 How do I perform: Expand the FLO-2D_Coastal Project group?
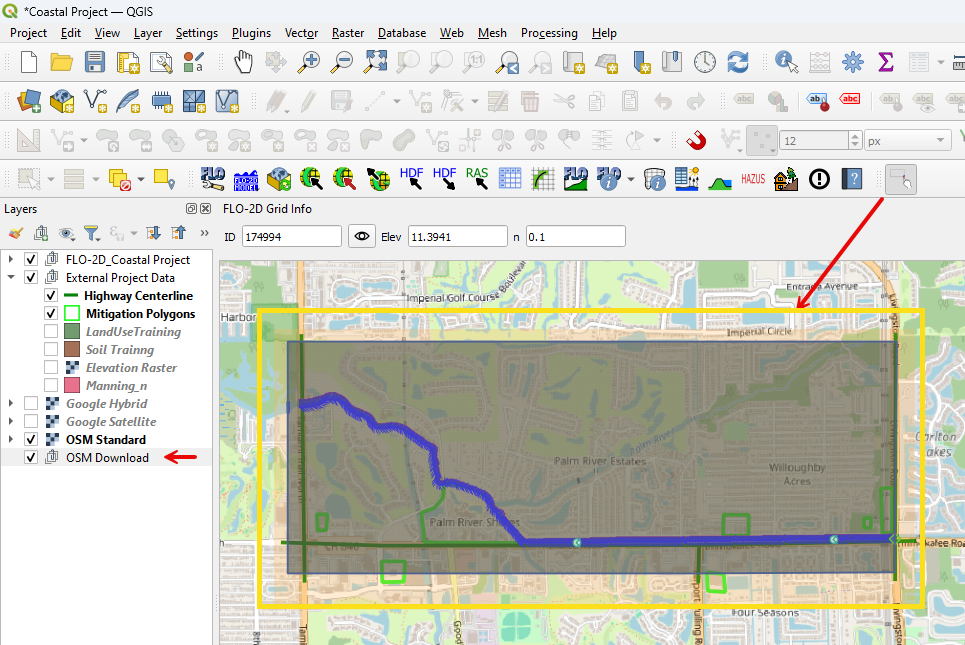[11, 260]
